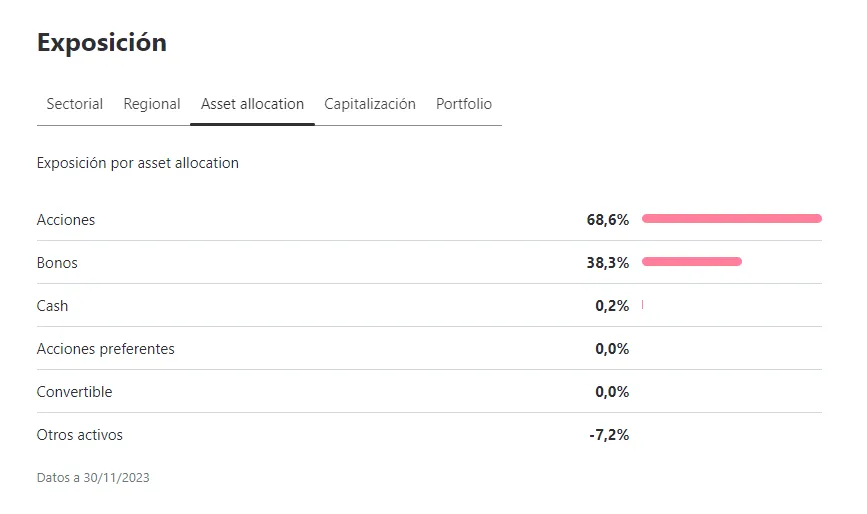This screenshot has height=514, width=867.
Task: Click the Acciones row label
Action: pos(66,220)
